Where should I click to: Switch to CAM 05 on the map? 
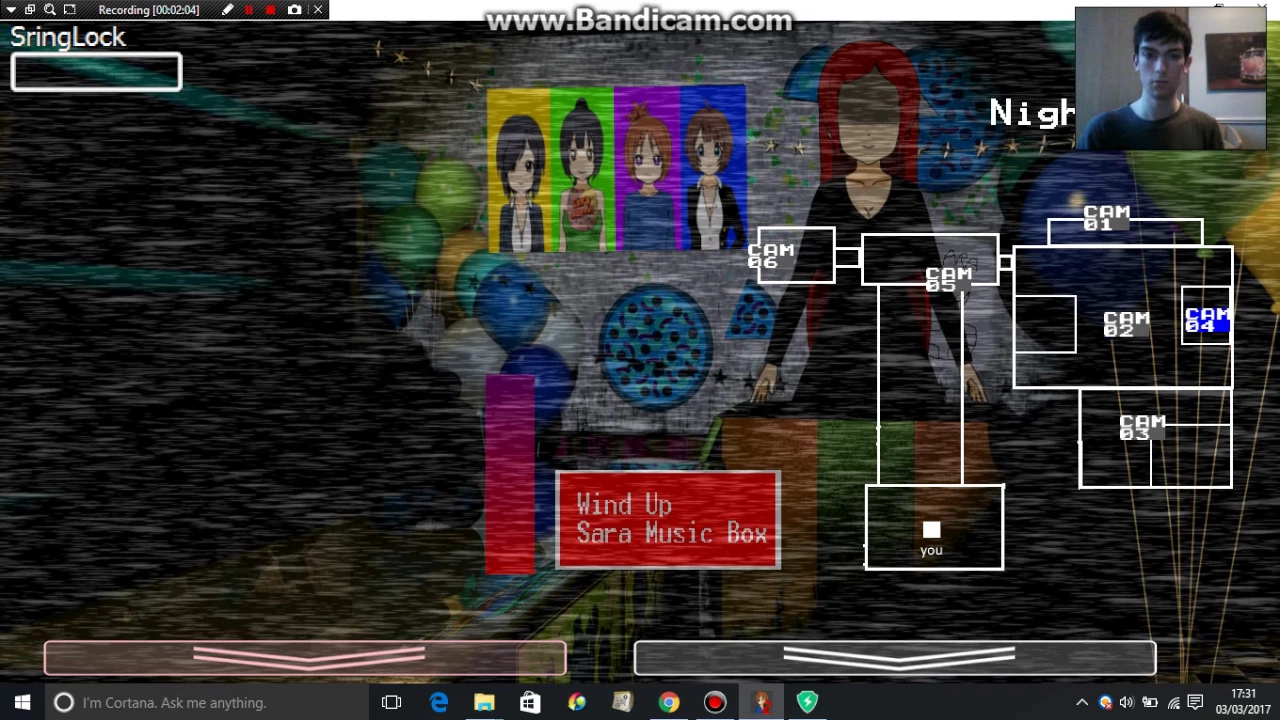[948, 279]
